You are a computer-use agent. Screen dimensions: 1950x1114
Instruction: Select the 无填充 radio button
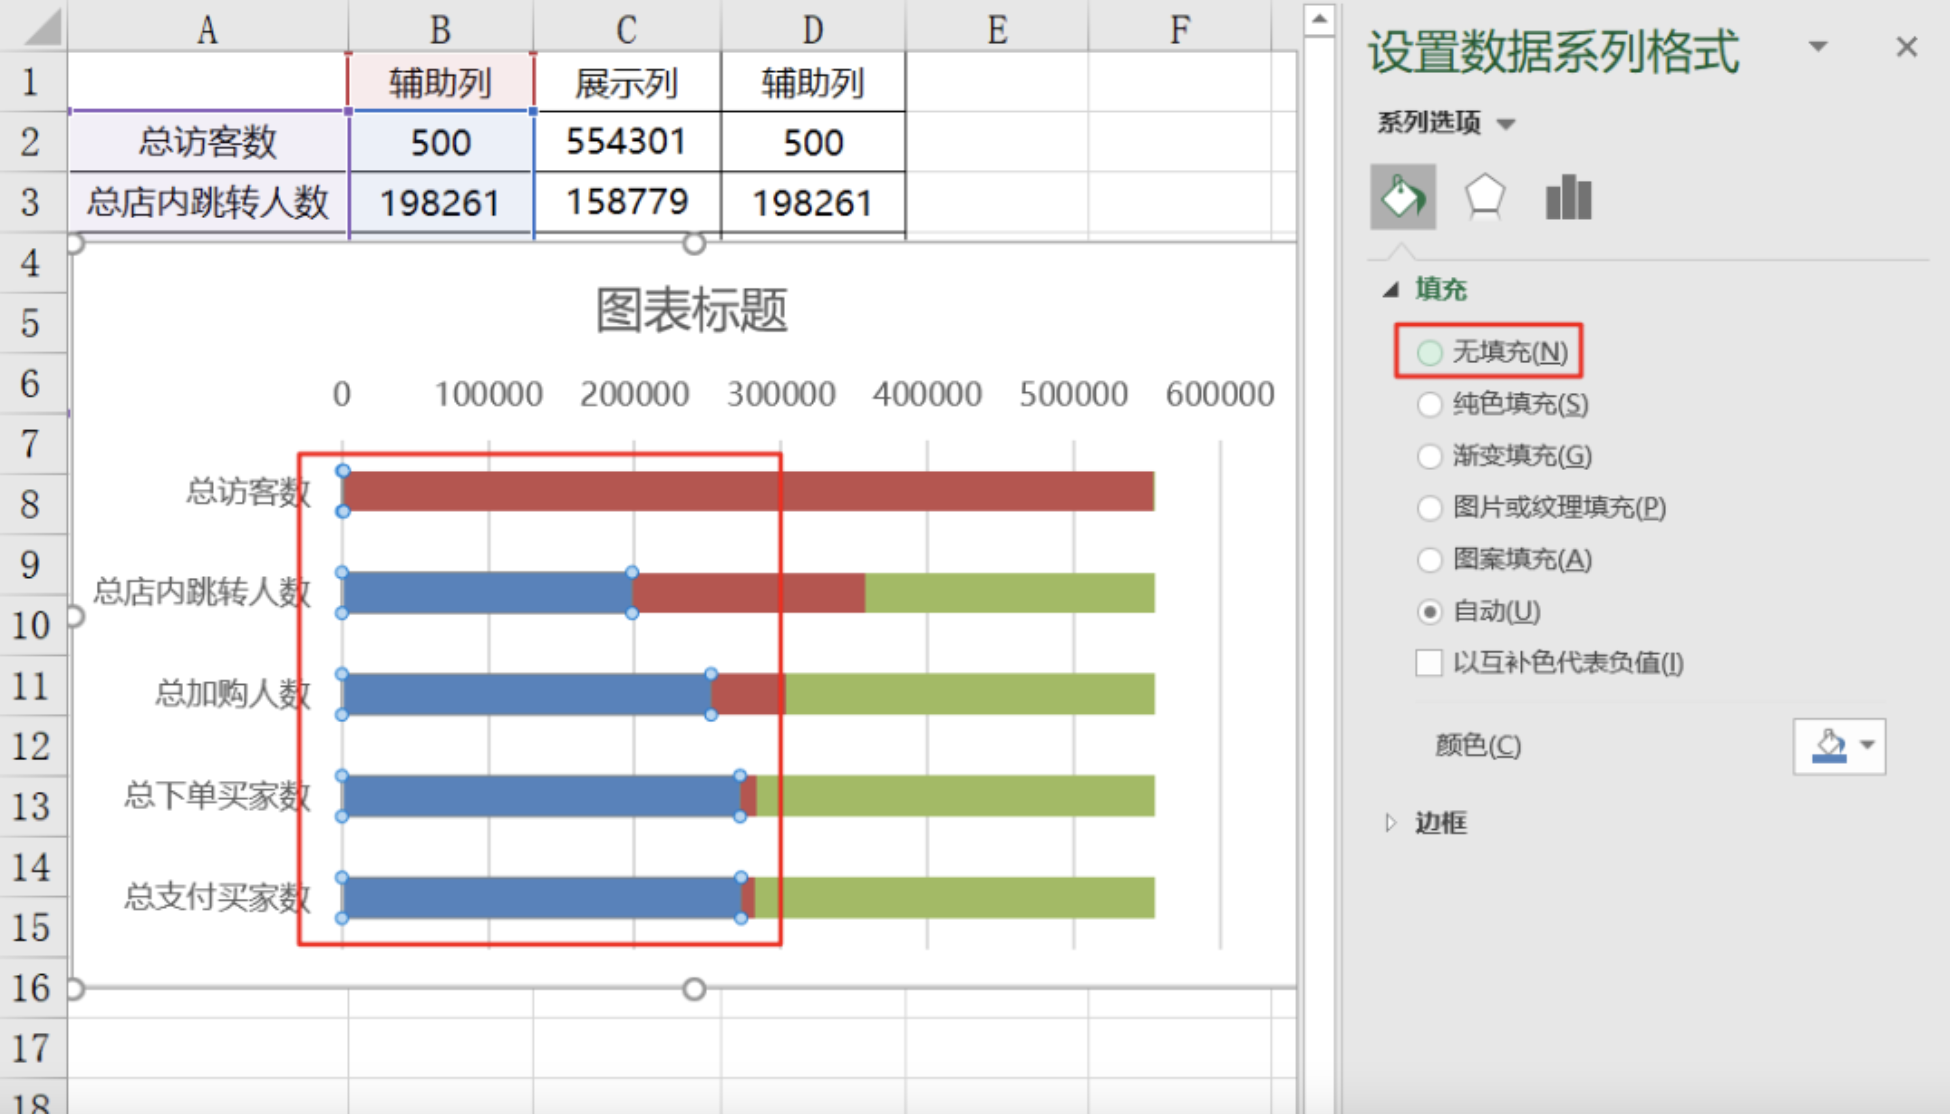click(1430, 352)
